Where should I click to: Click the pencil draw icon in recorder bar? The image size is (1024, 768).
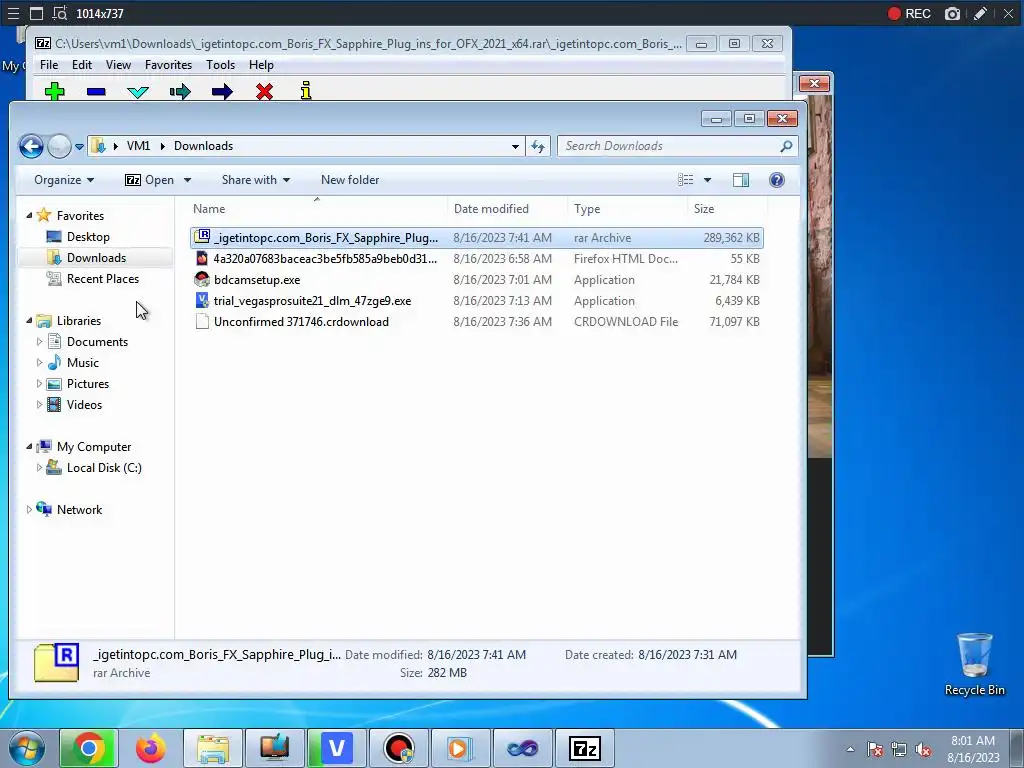pyautogui.click(x=980, y=14)
